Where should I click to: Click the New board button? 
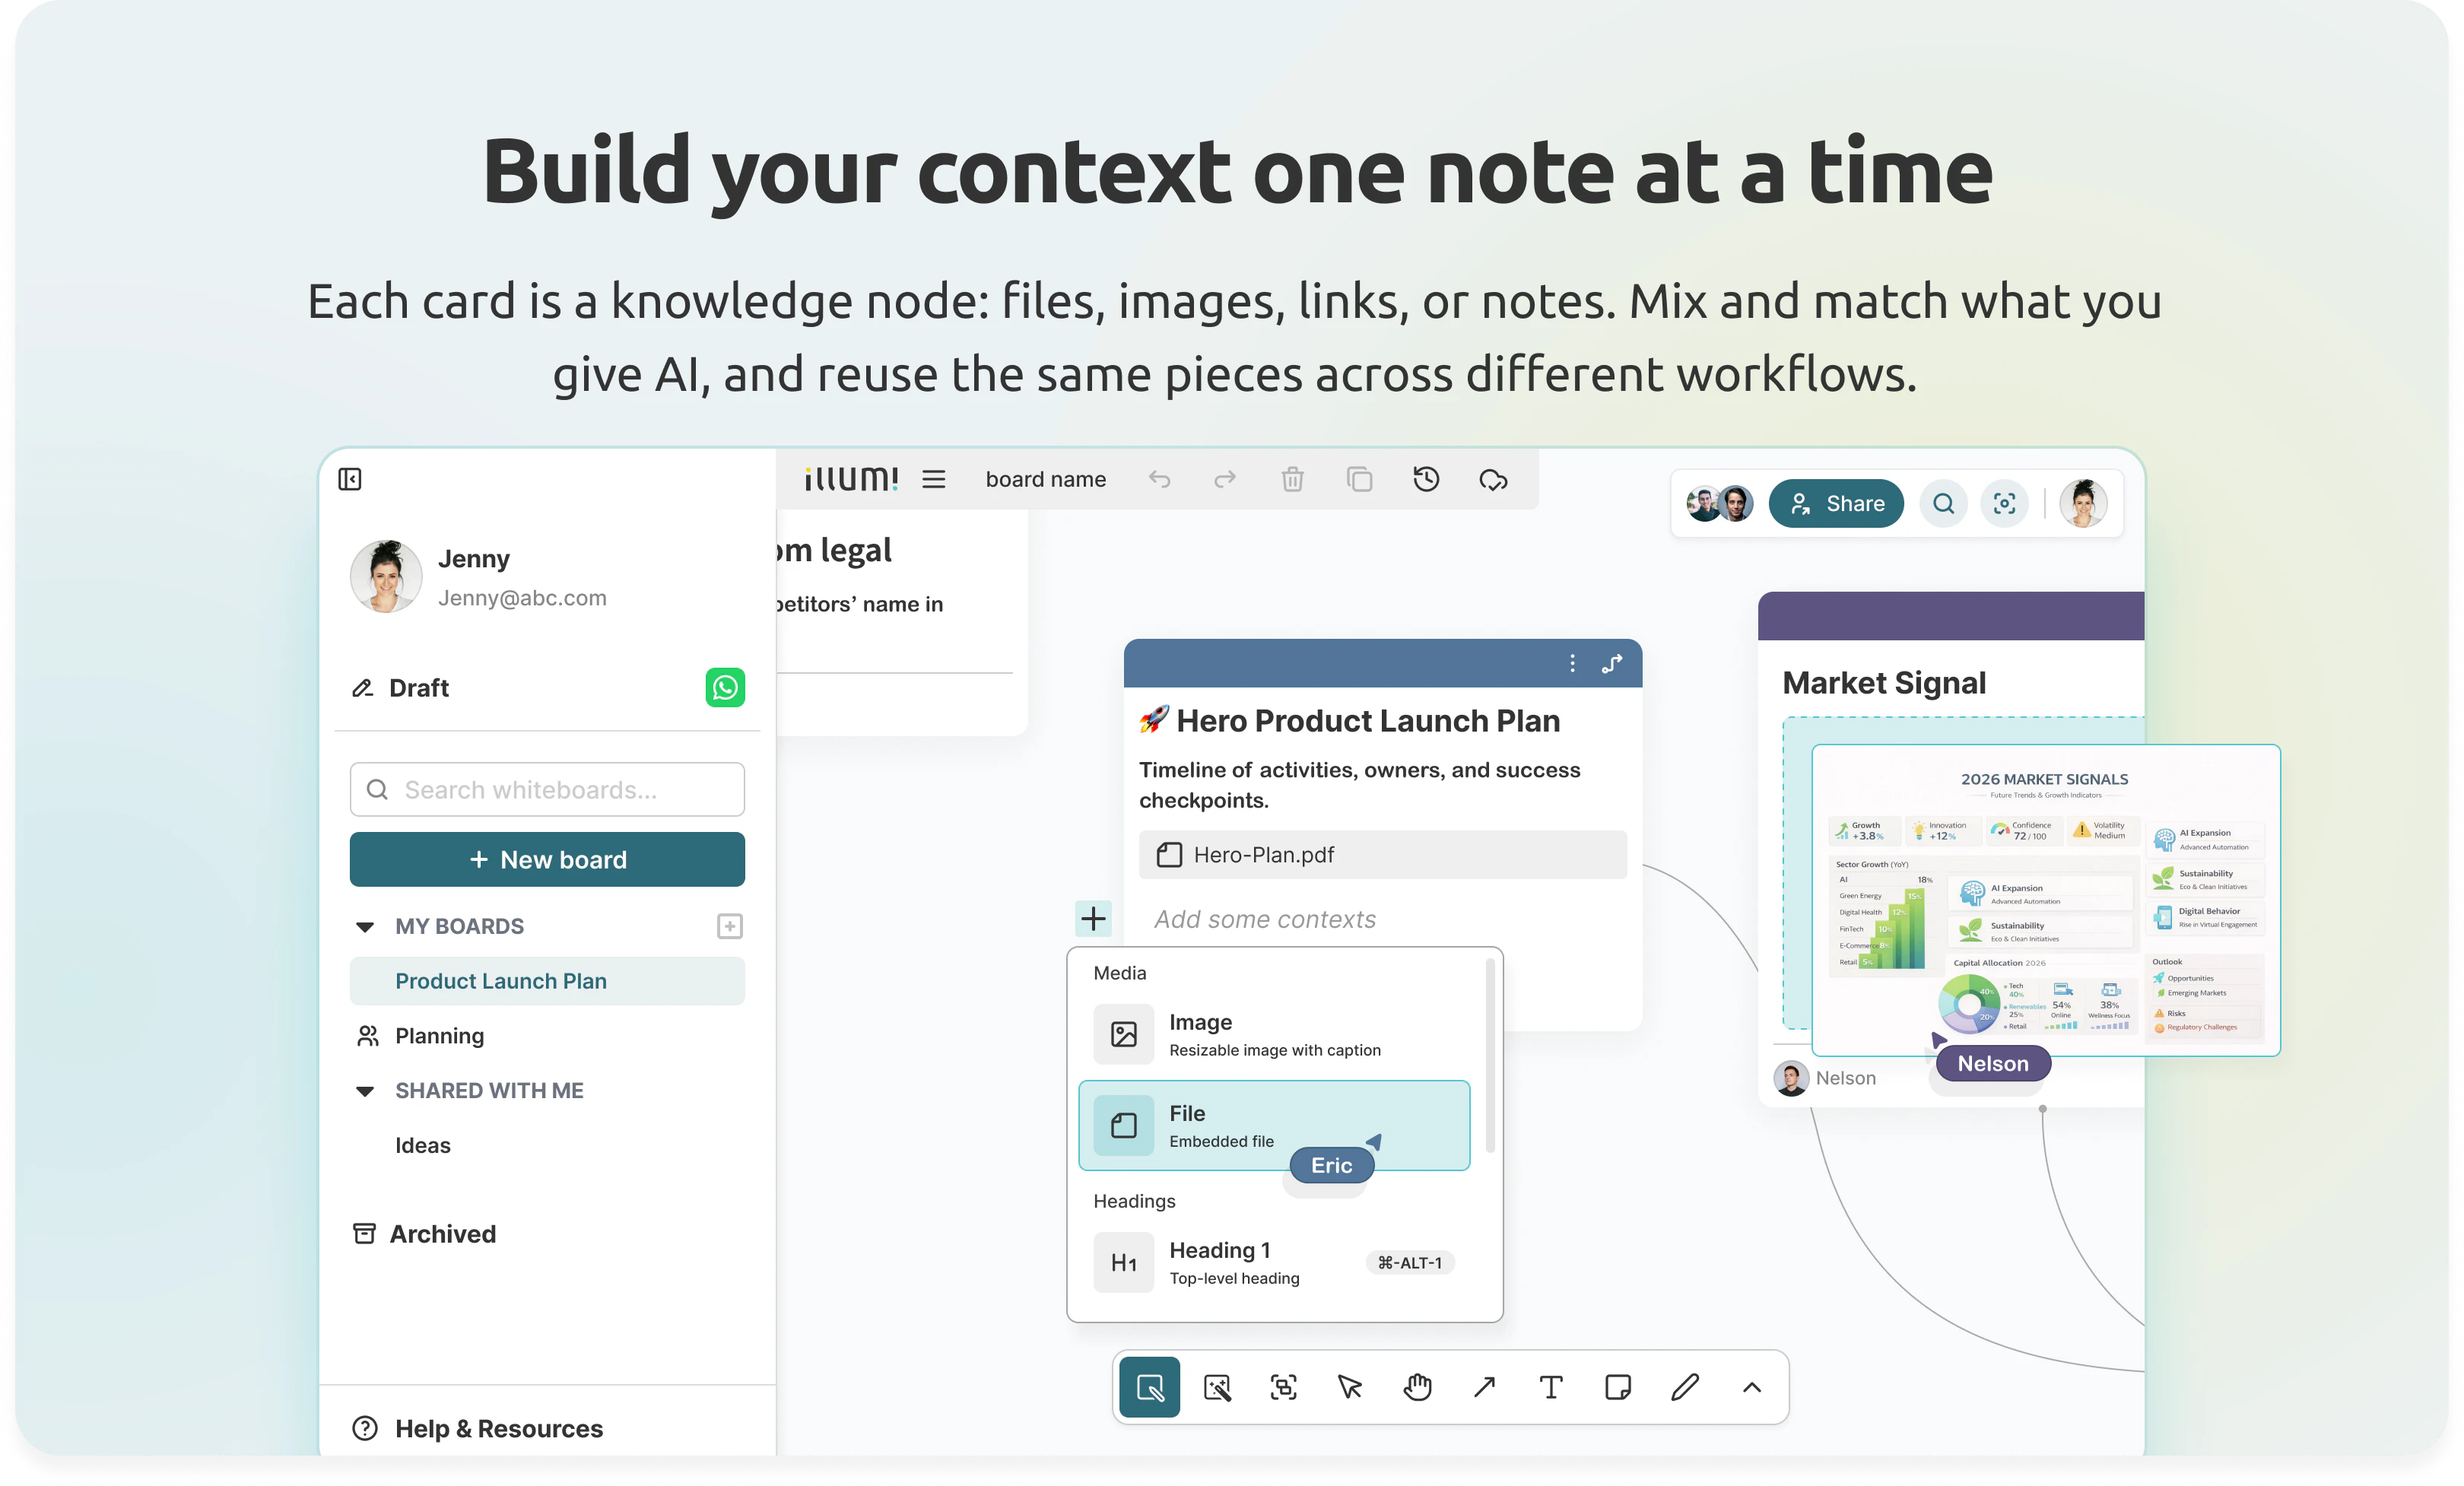click(x=547, y=860)
